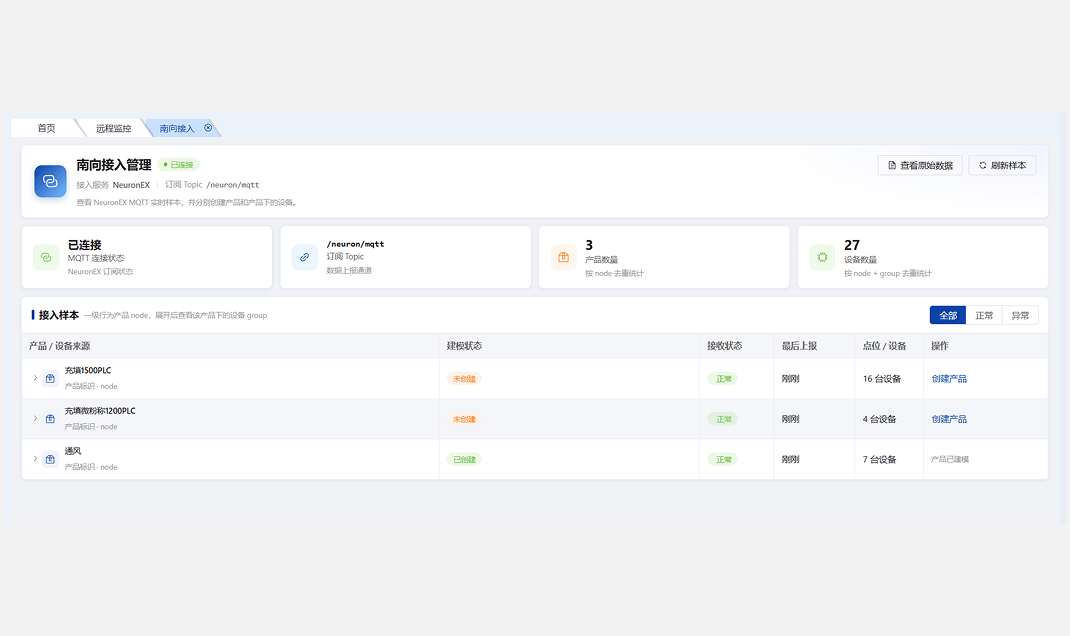Click the 点位 / 设备 column header
Viewport: 1070px width, 636px height.
point(884,346)
